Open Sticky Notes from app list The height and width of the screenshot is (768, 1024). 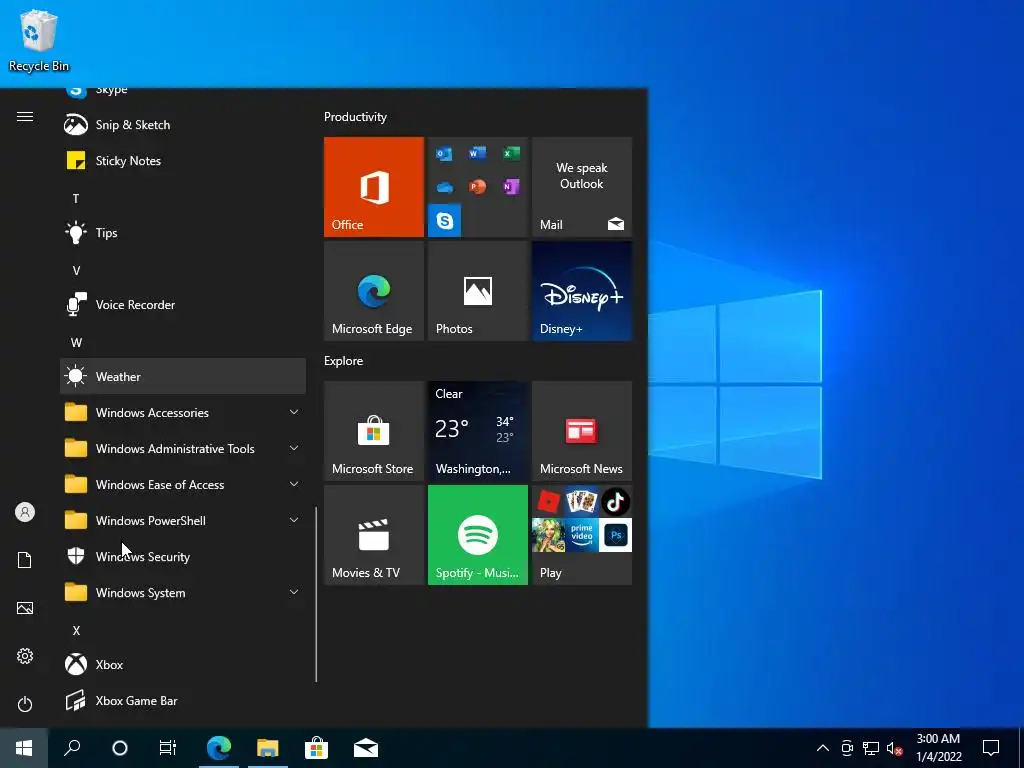(x=183, y=161)
